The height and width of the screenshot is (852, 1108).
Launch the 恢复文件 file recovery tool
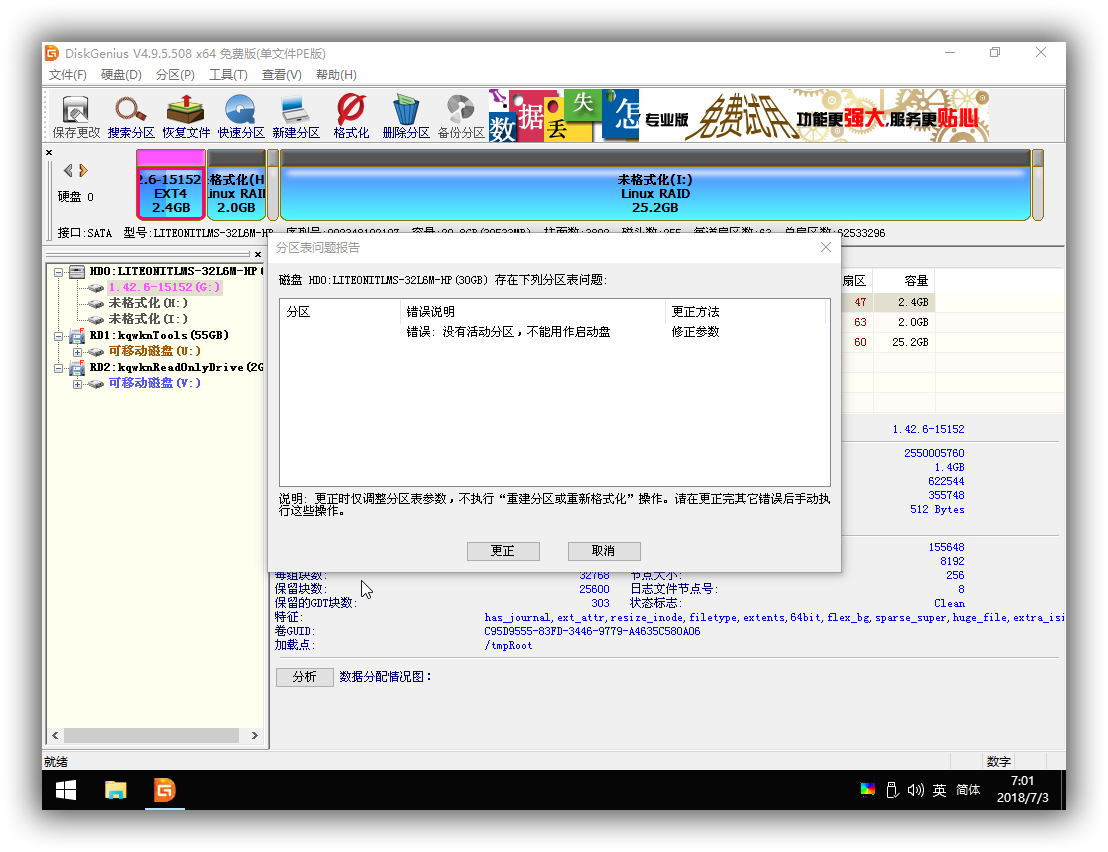point(186,117)
